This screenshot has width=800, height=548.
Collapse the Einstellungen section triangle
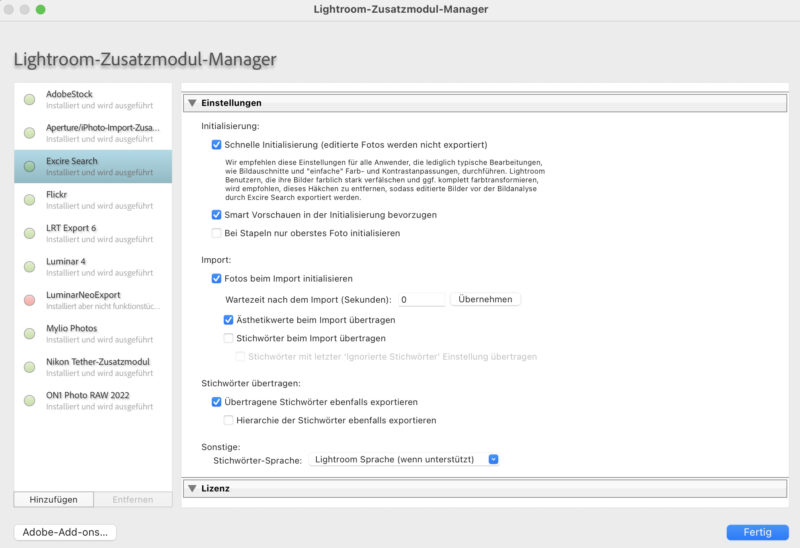(192, 103)
